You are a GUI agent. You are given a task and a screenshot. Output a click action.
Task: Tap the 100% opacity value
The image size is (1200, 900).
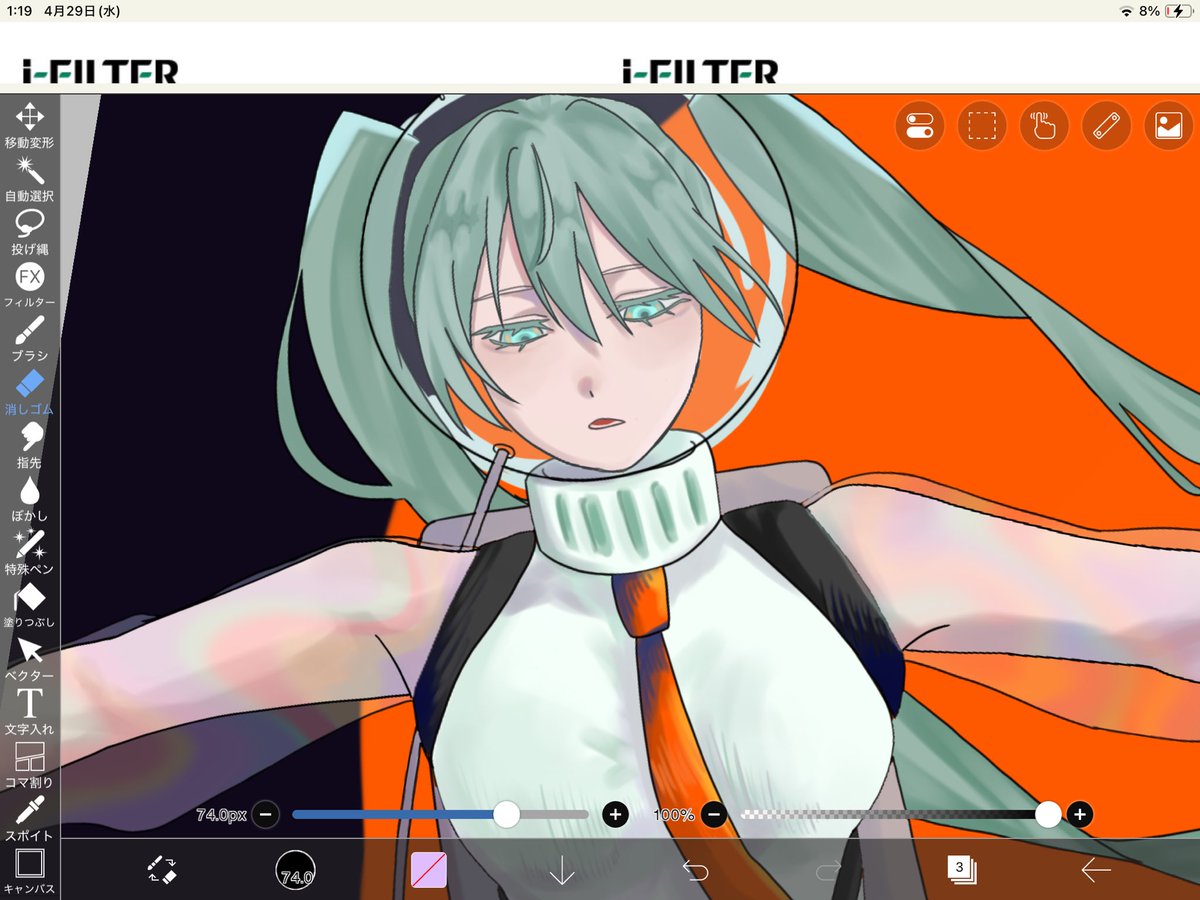pyautogui.click(x=674, y=815)
